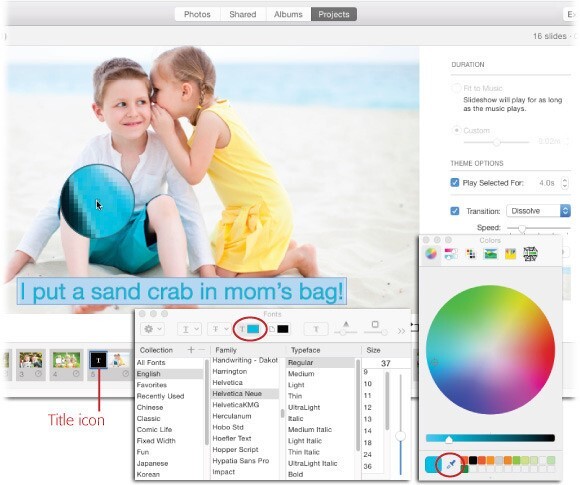Click the current blue color well in Colors window

click(x=433, y=464)
